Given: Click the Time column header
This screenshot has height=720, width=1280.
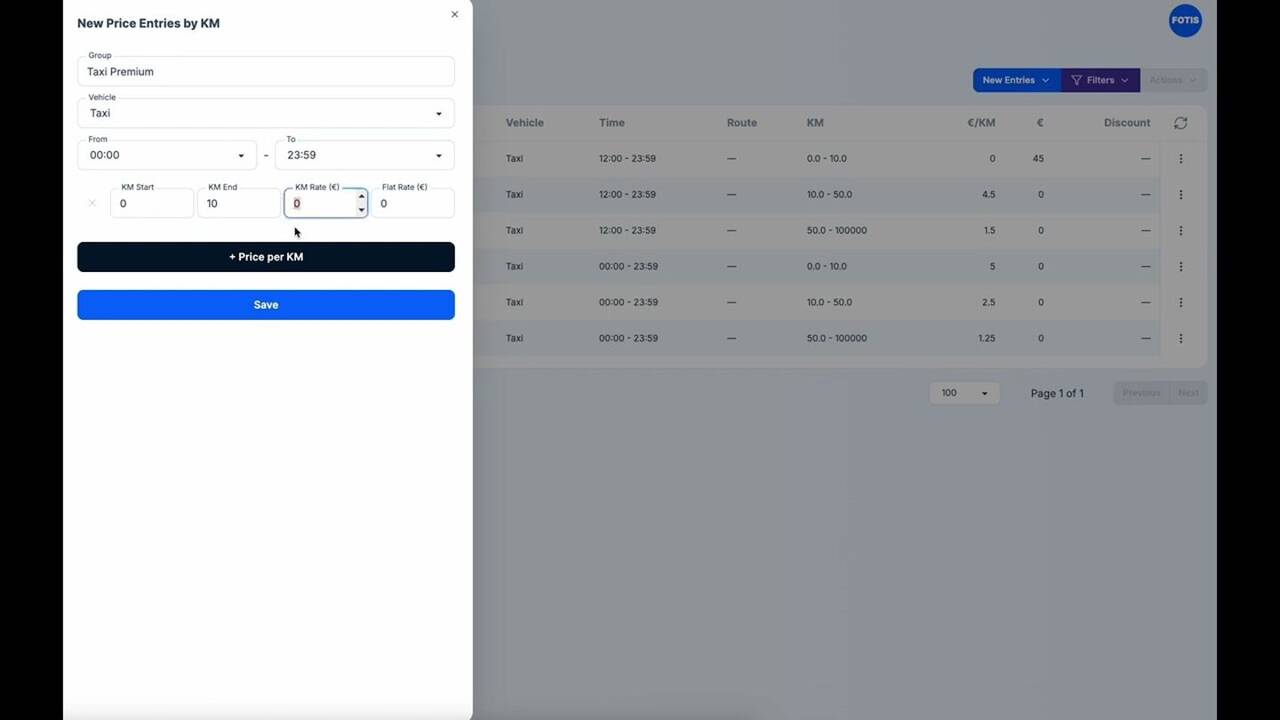Looking at the screenshot, I should click(x=611, y=123).
